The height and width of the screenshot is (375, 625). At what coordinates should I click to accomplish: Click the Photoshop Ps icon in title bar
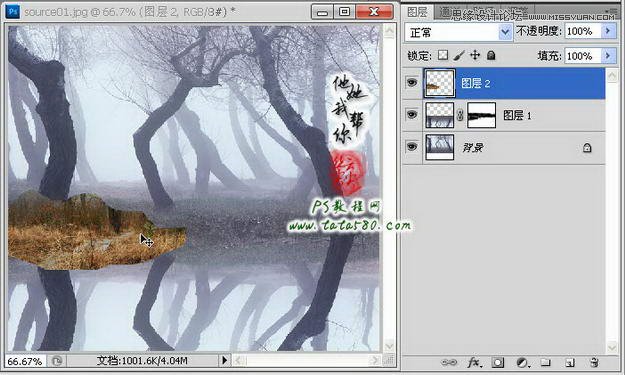coord(12,12)
